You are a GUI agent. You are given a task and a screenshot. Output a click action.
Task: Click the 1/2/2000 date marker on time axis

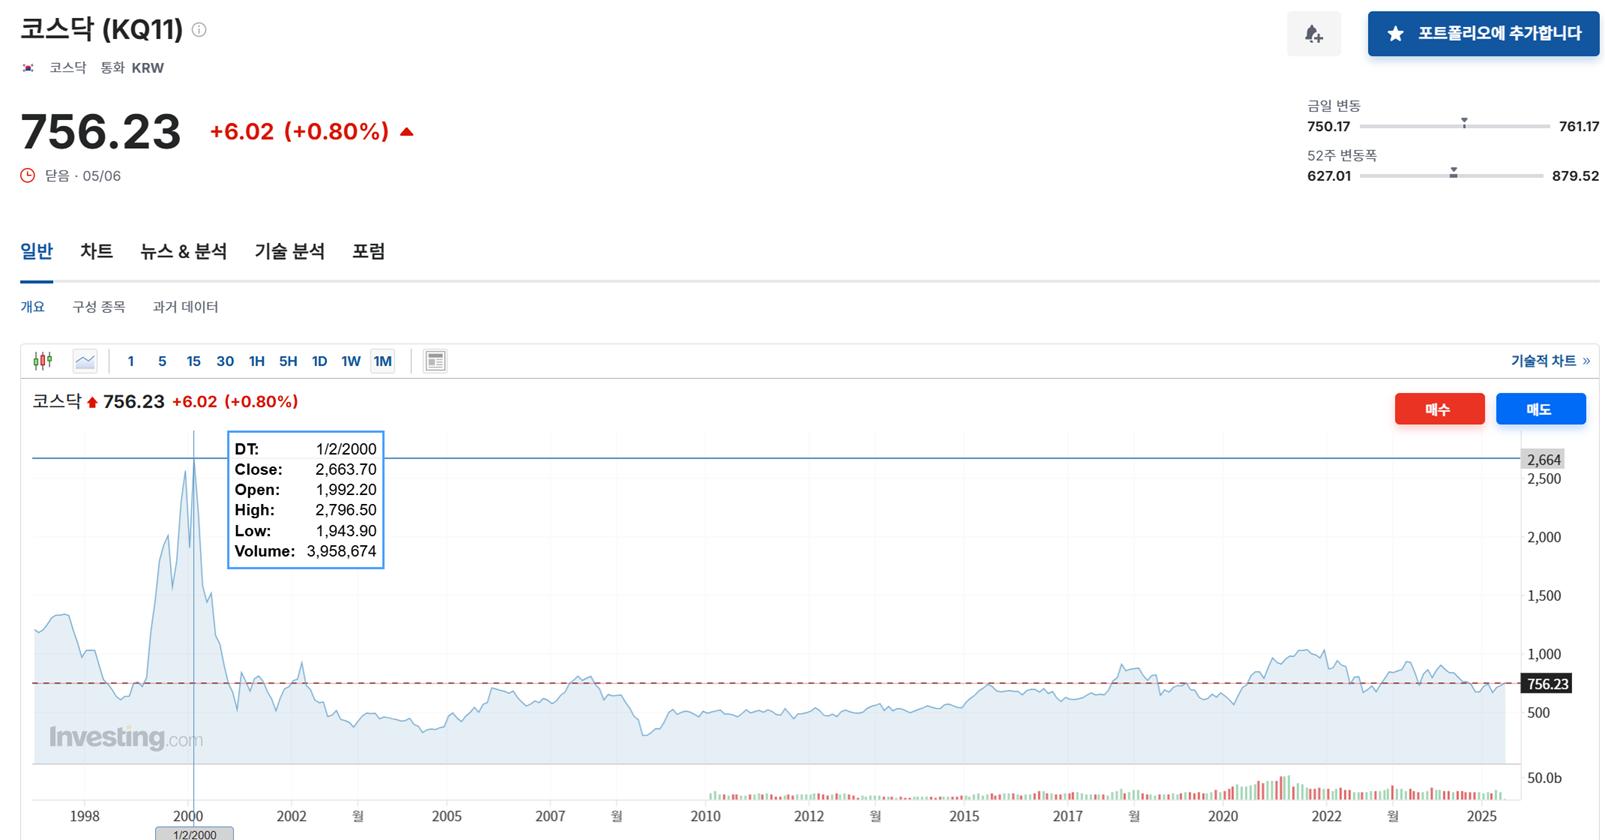[194, 834]
